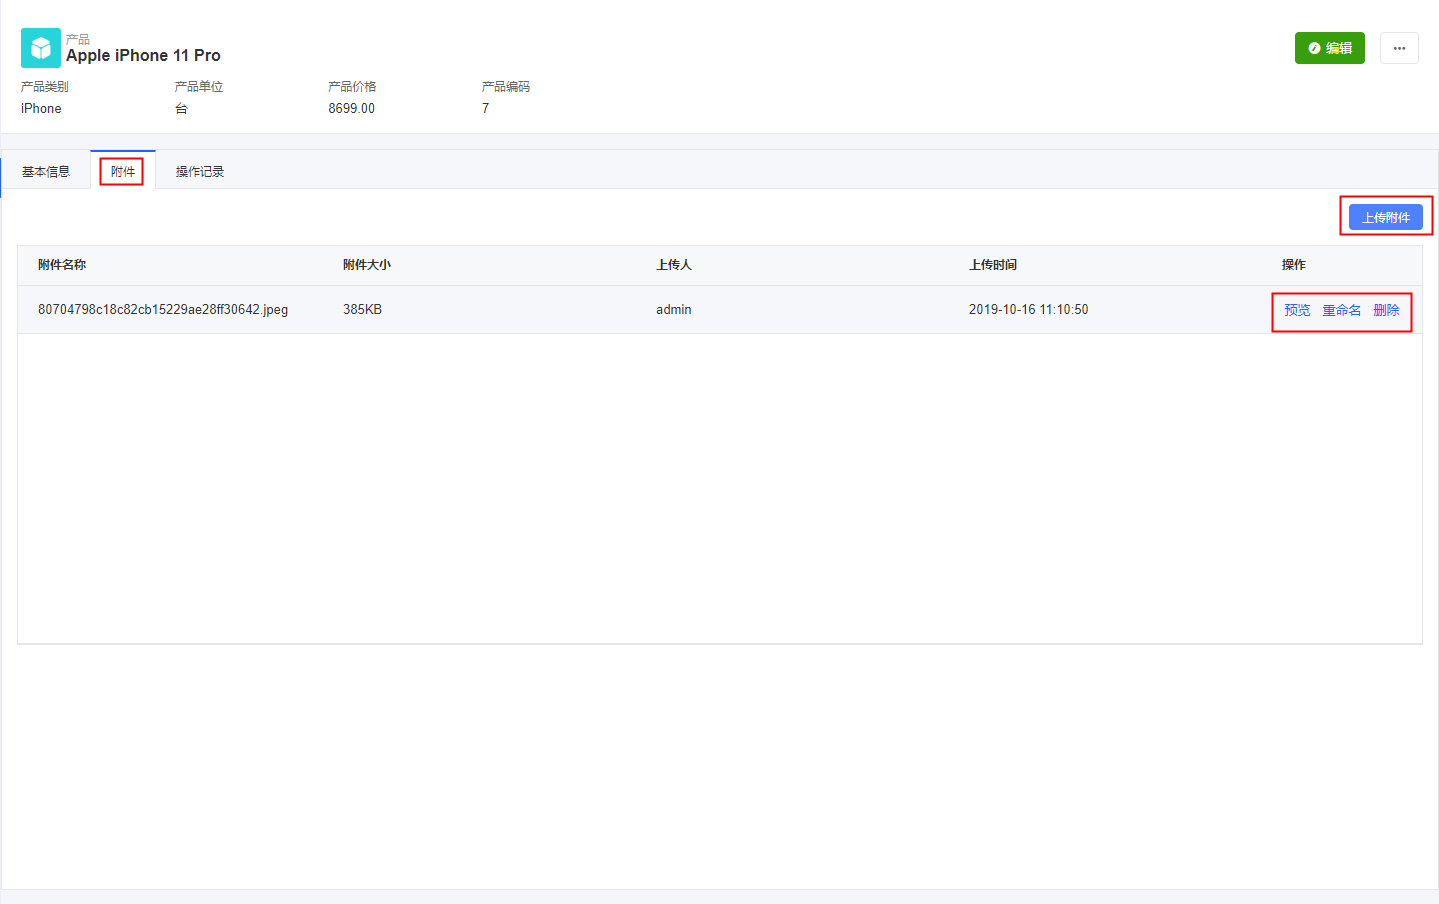Click file name 80704798c18c82cb15229ae28ff30642.jpeg
1439x904 pixels.
(x=163, y=310)
